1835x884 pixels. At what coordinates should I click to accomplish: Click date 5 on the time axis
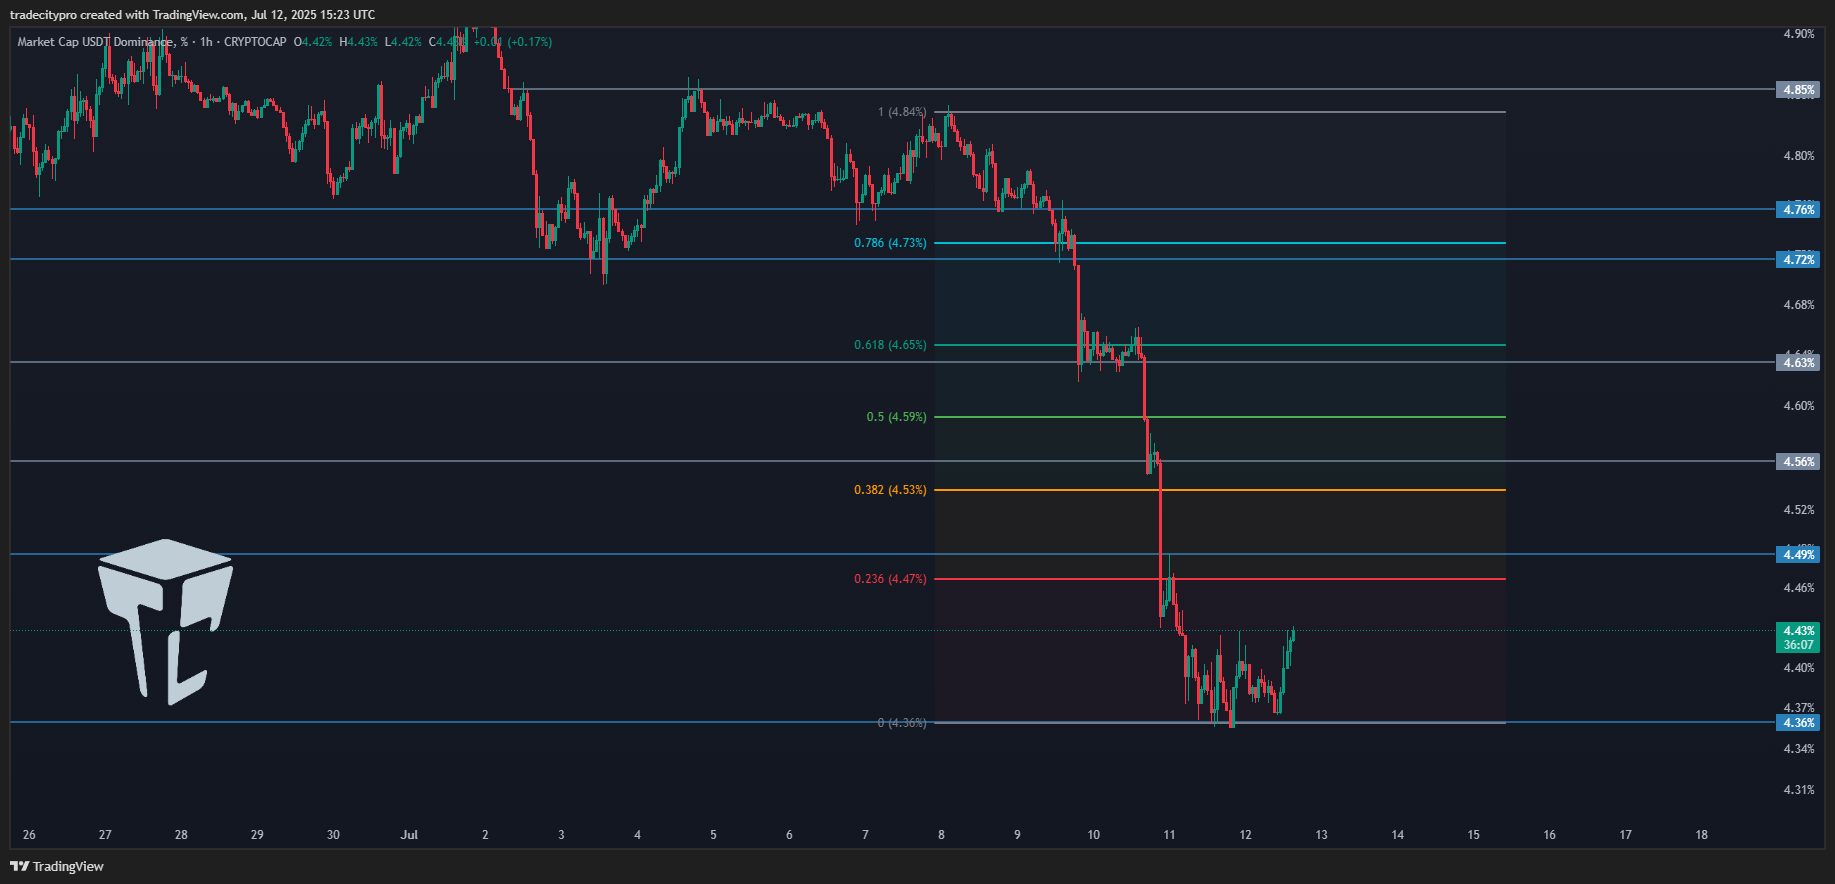(x=713, y=834)
